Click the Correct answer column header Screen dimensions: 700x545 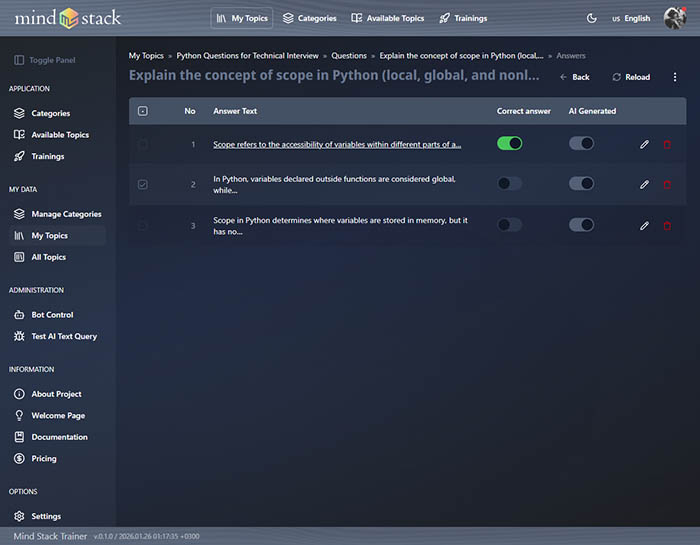click(x=524, y=111)
